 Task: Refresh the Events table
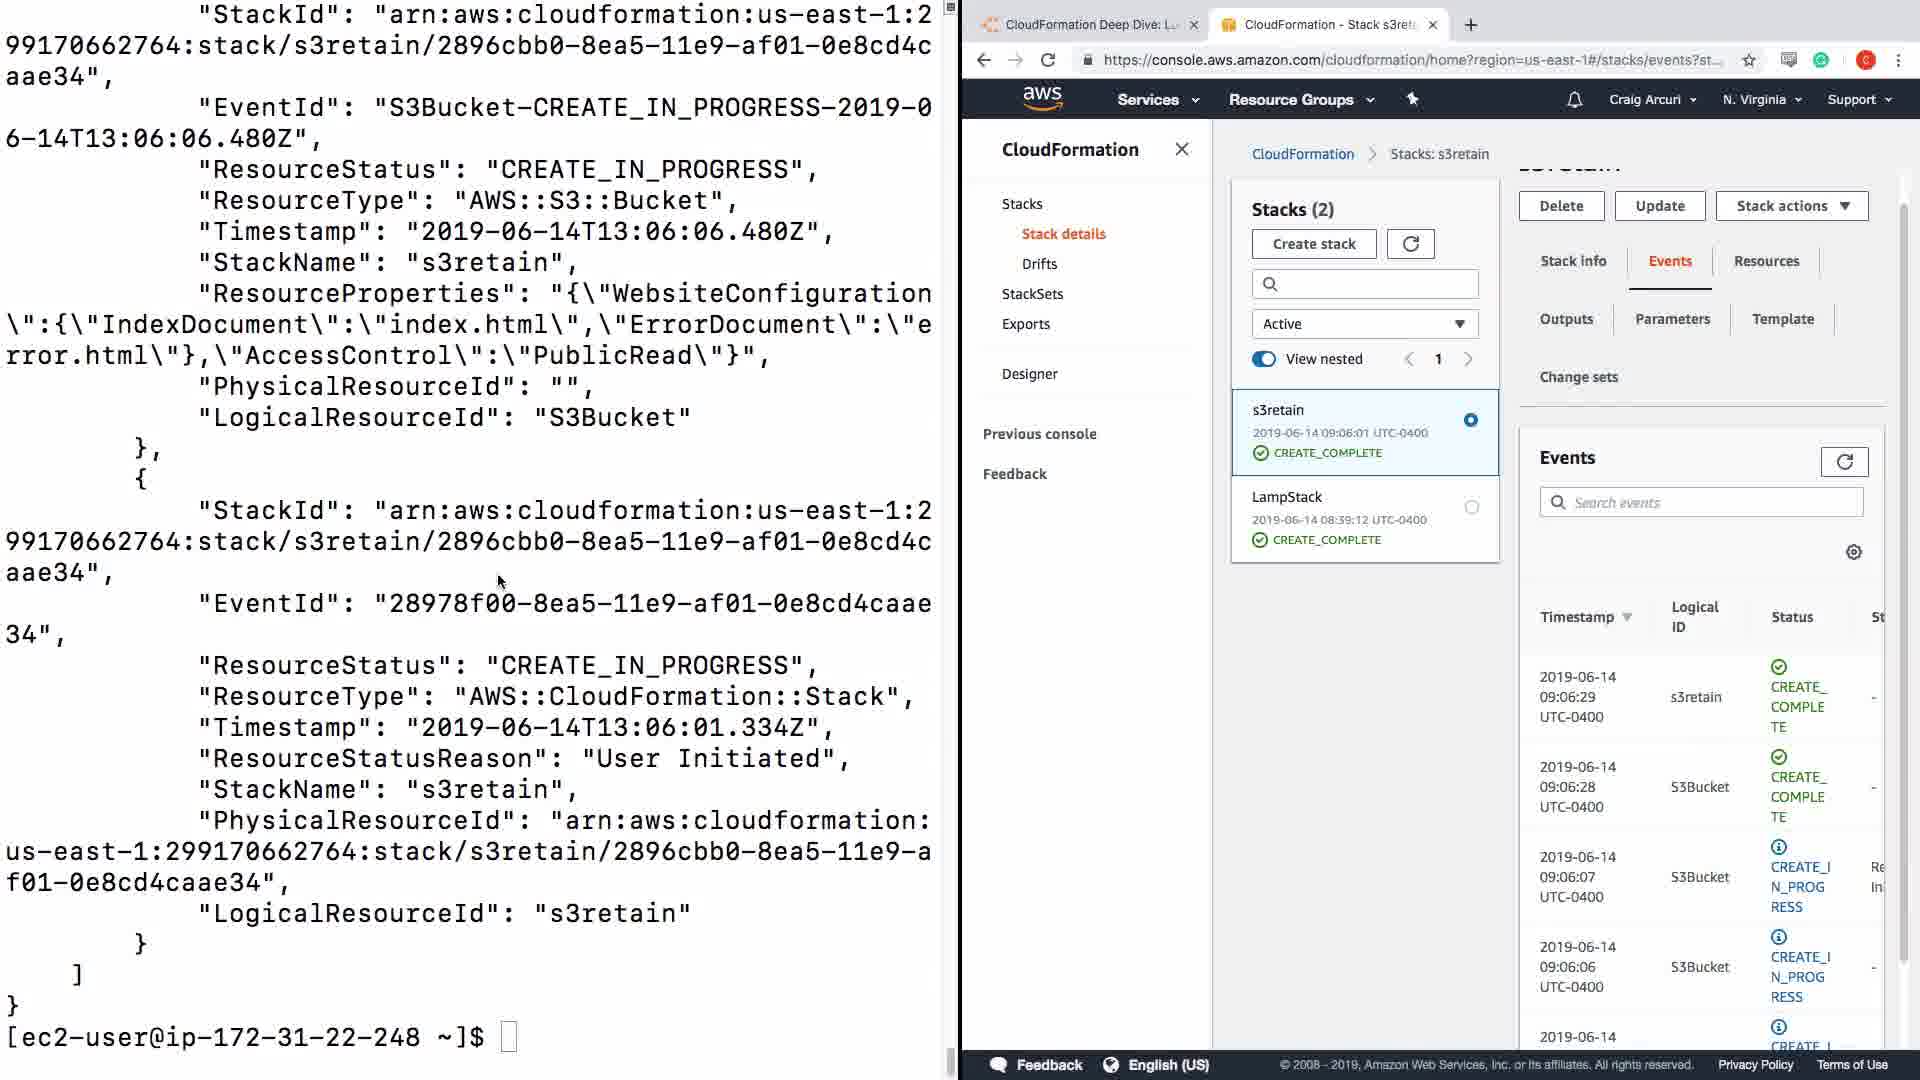1844,461
